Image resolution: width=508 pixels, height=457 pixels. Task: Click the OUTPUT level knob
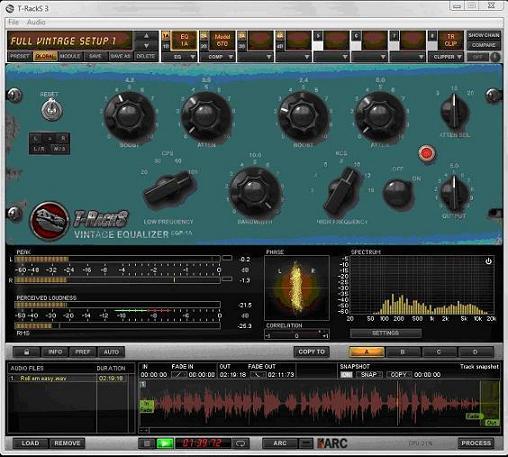(454, 193)
